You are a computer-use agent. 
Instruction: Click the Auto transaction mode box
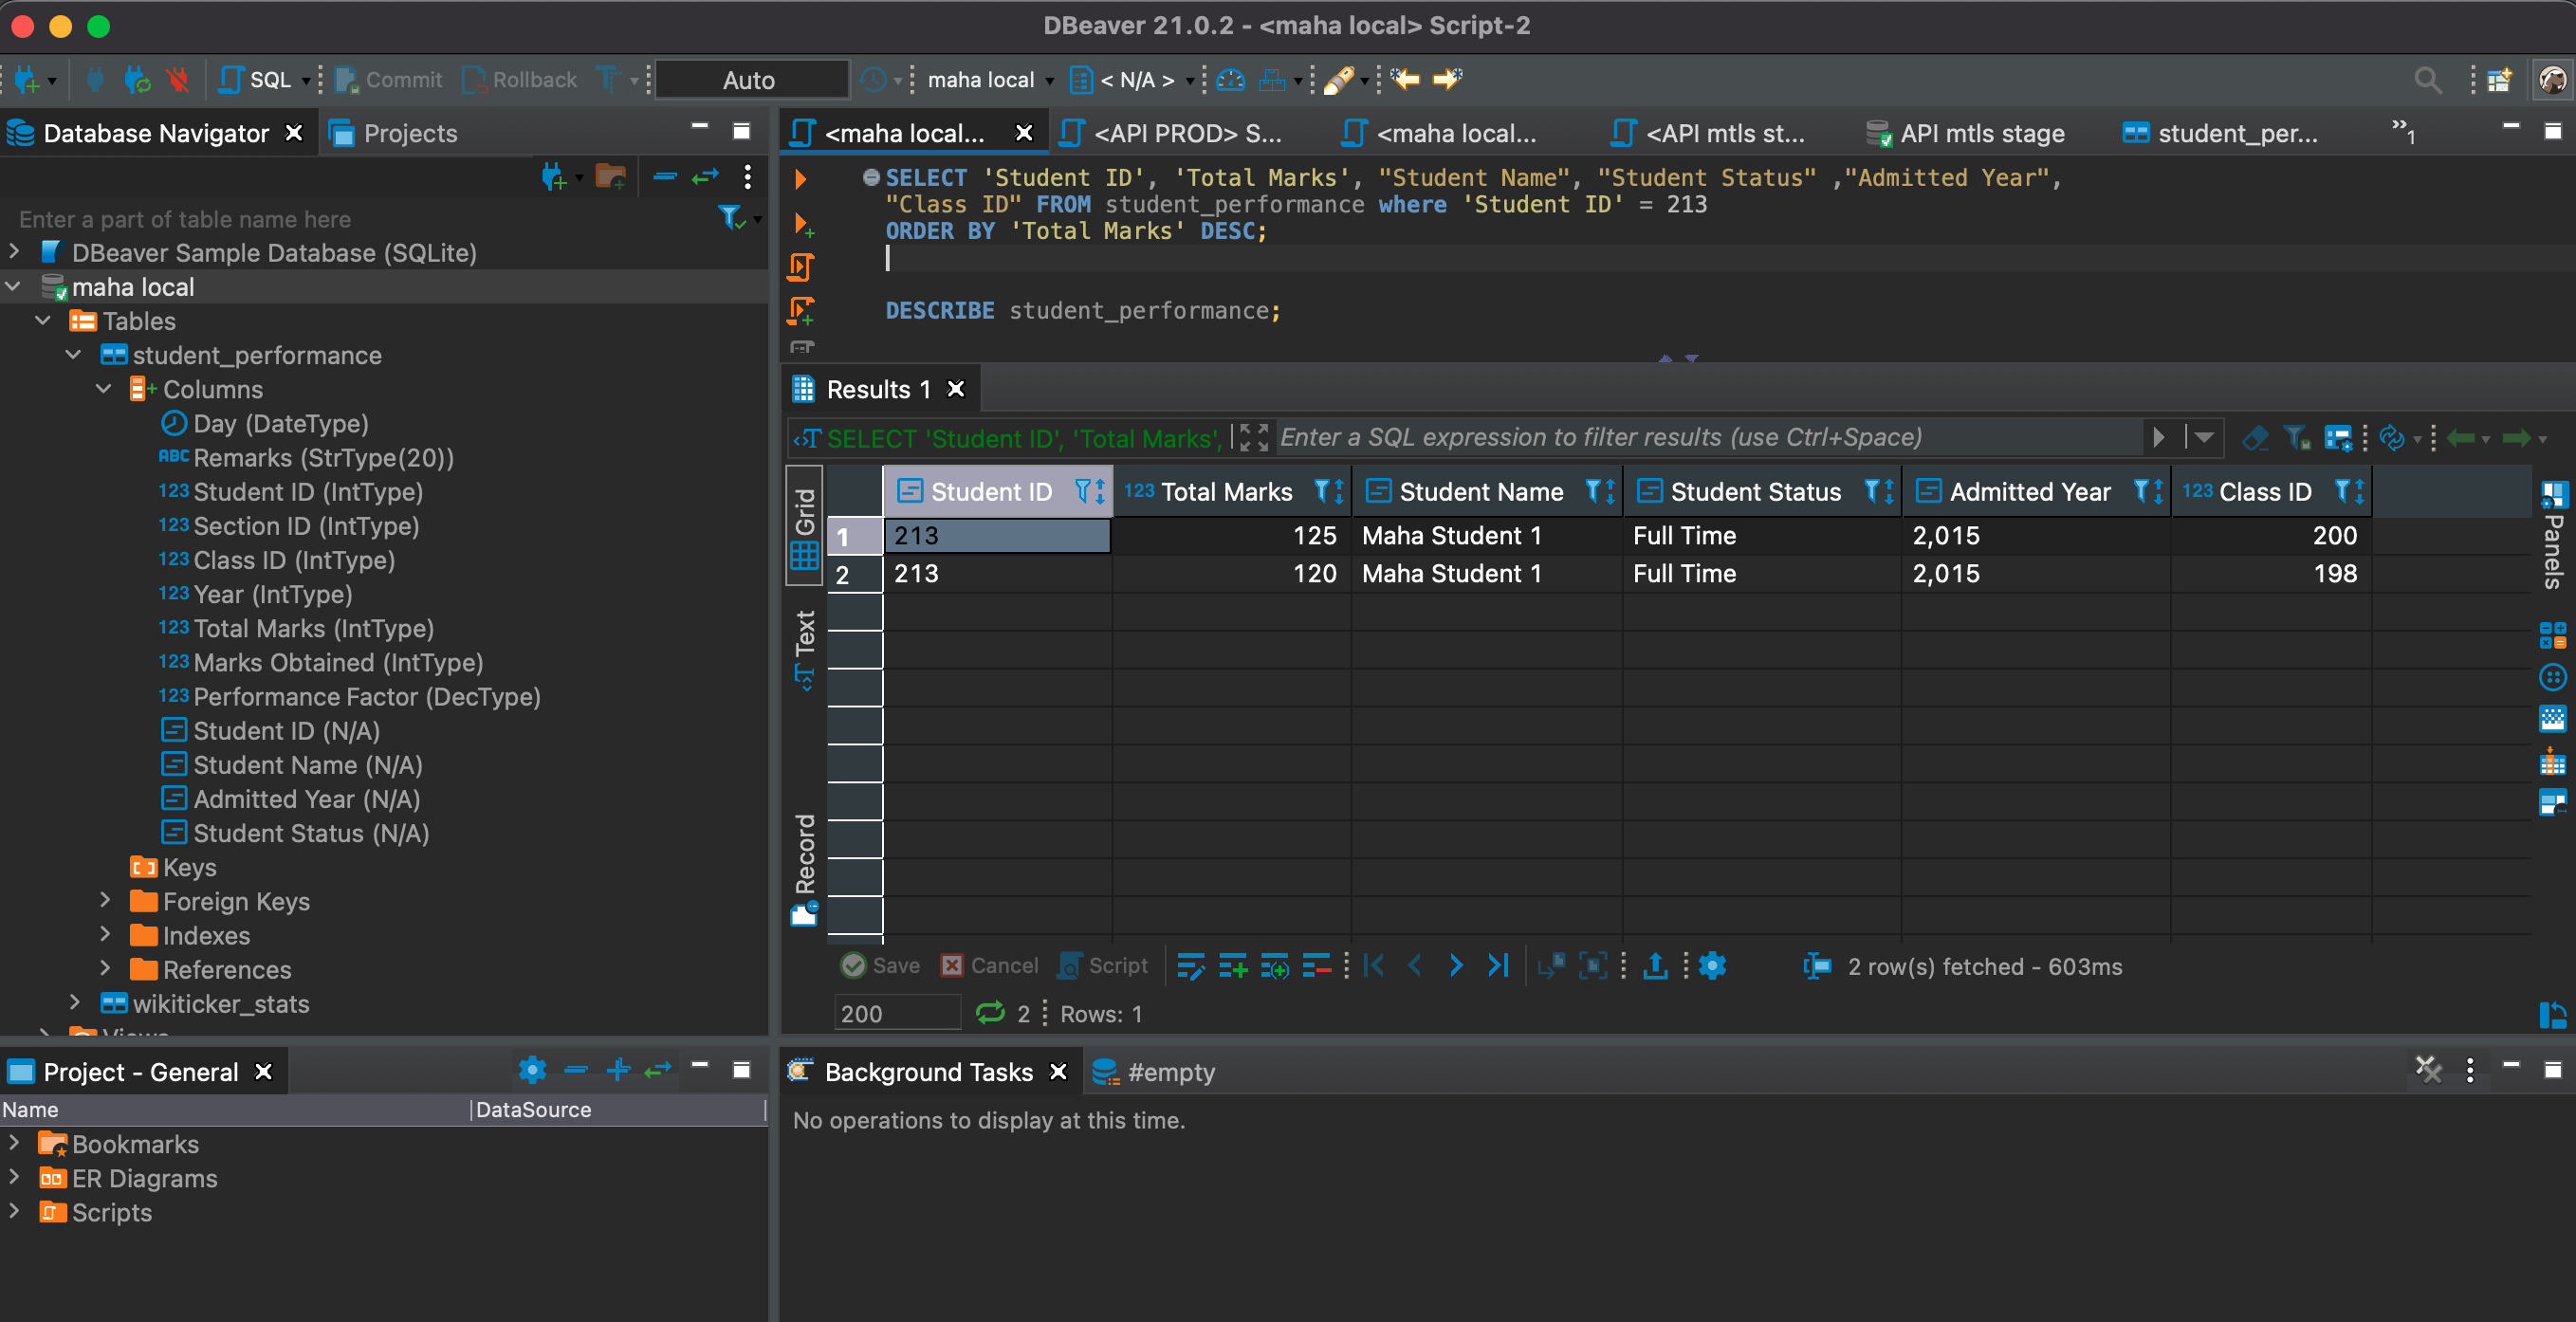pyautogui.click(x=750, y=80)
